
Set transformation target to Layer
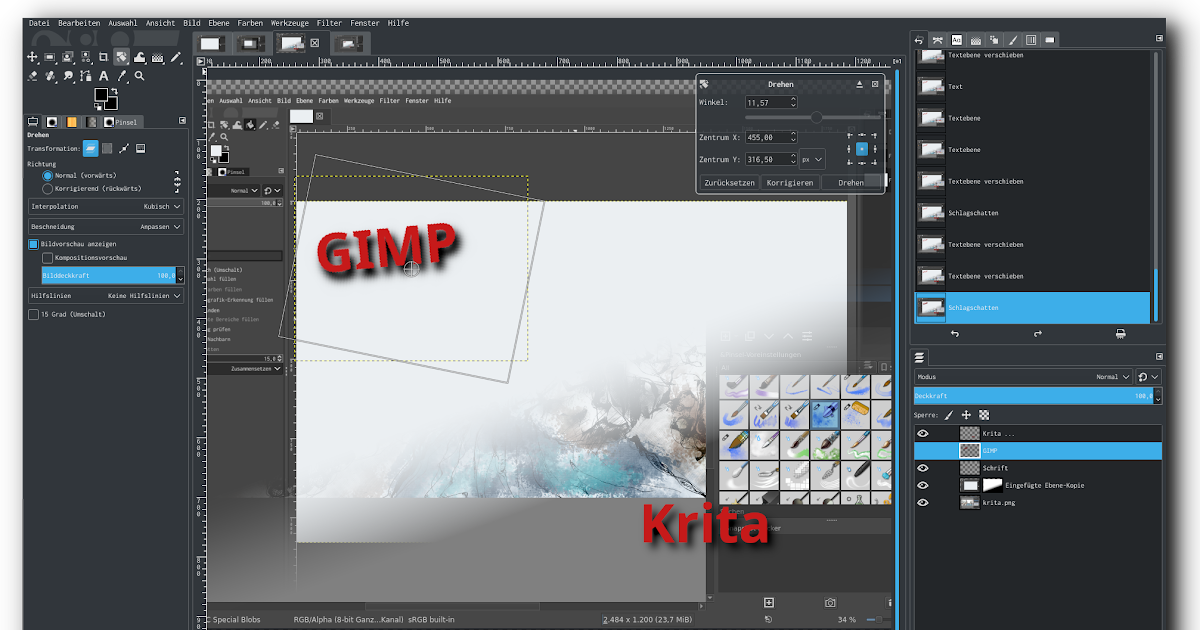[x=90, y=148]
